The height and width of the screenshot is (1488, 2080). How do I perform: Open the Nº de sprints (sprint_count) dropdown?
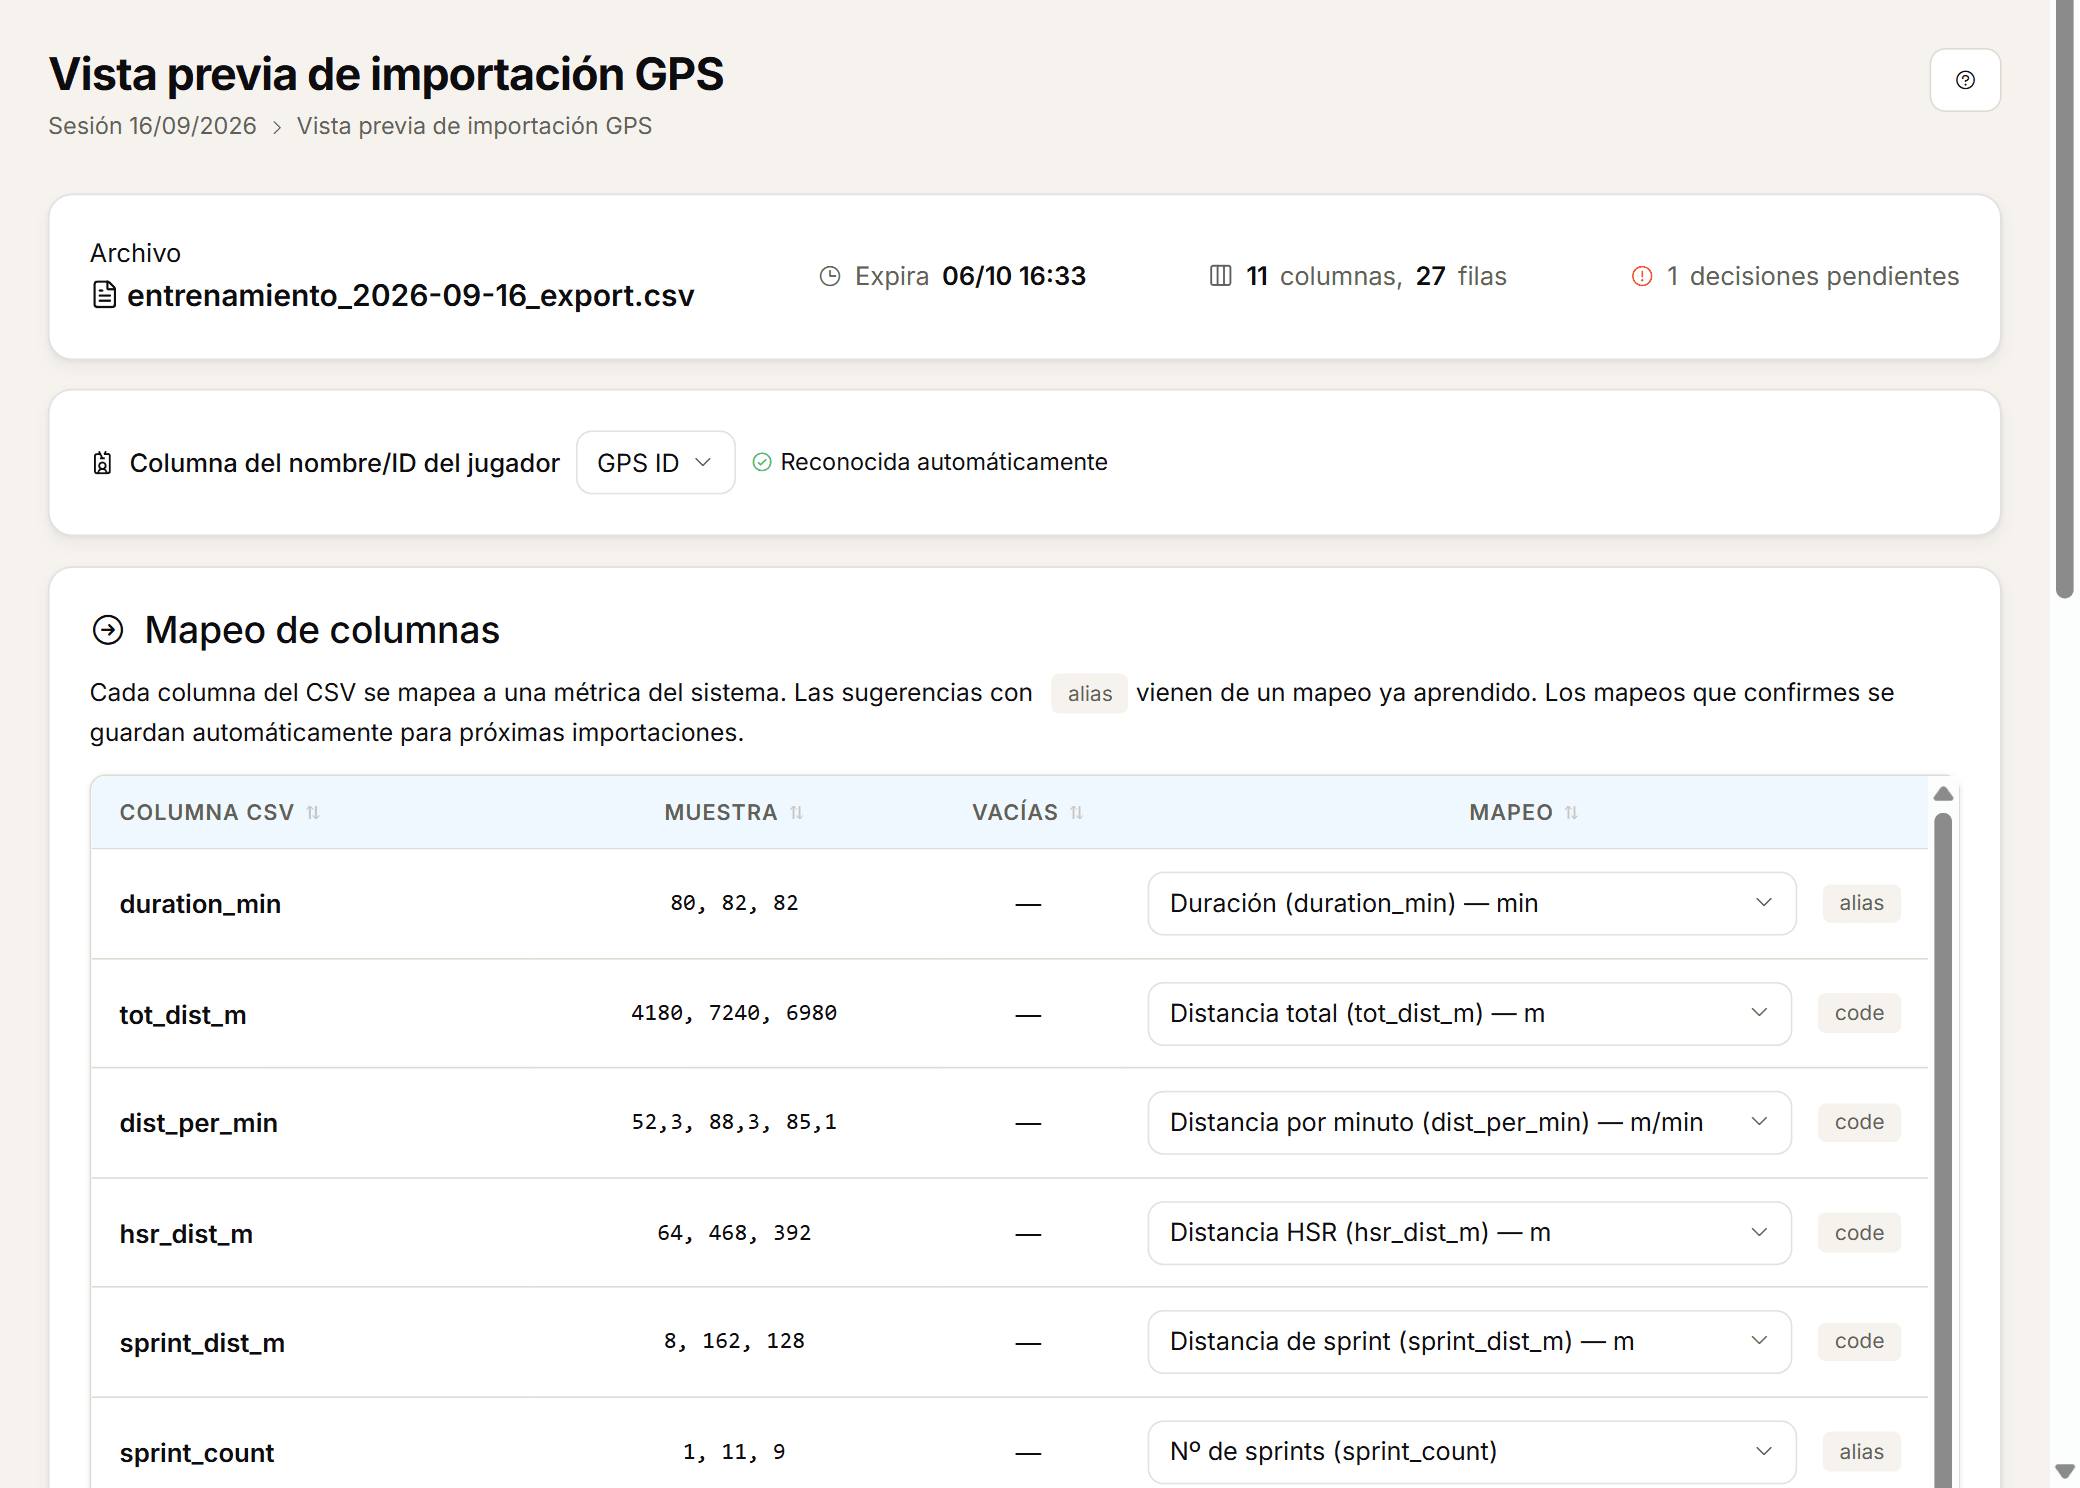point(1471,1451)
